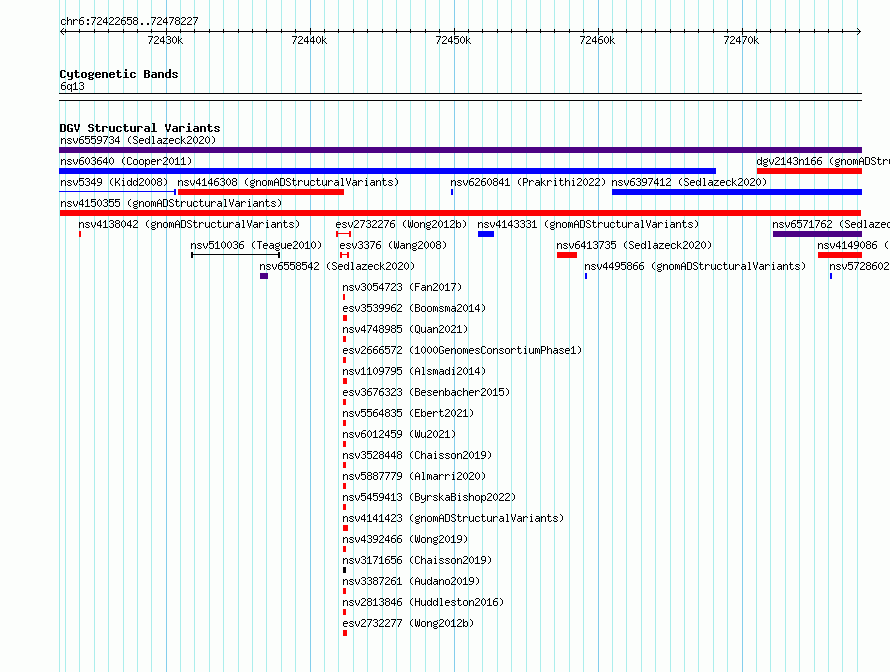890x672 pixels.
Task: Click nsv1109795 (Alsmadi2014) label
Action: tap(414, 371)
